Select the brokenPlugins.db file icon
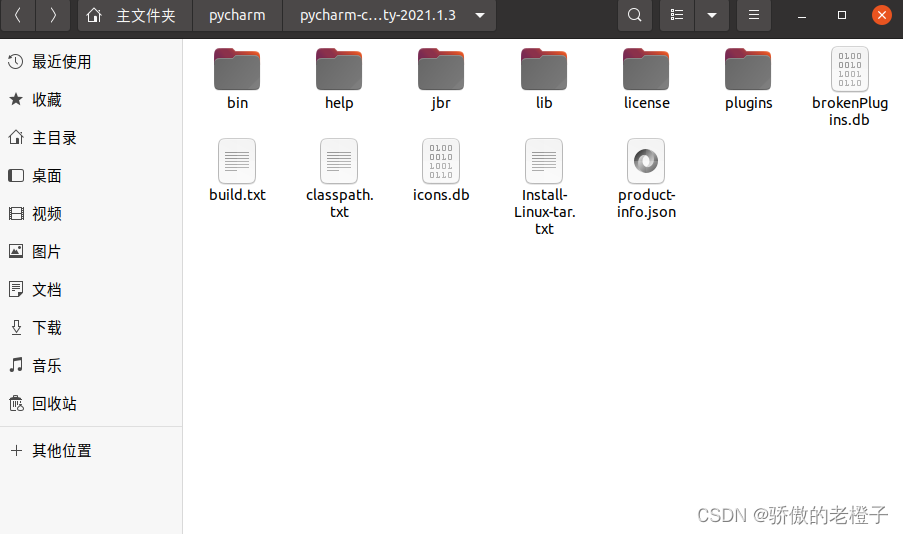 coord(849,69)
